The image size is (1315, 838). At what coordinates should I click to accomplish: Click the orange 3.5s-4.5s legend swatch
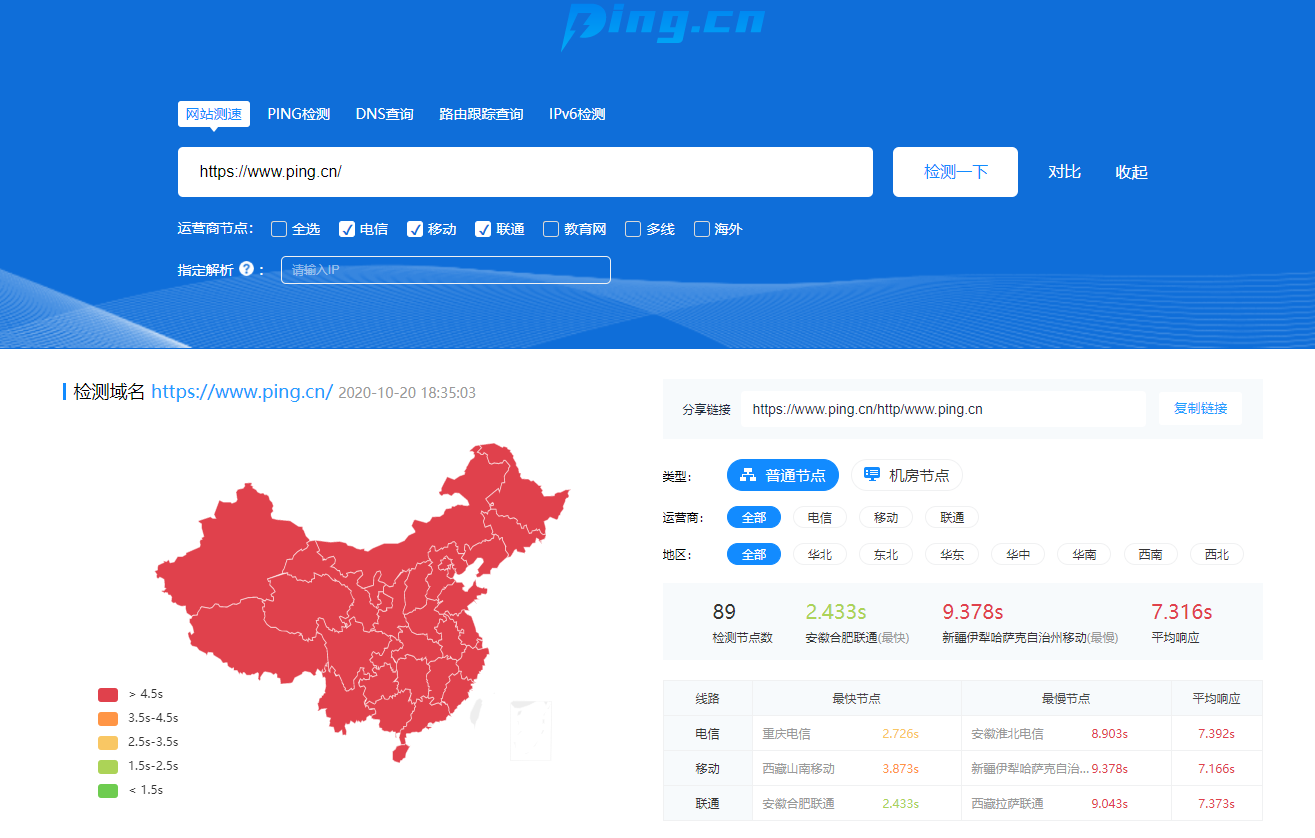[108, 718]
